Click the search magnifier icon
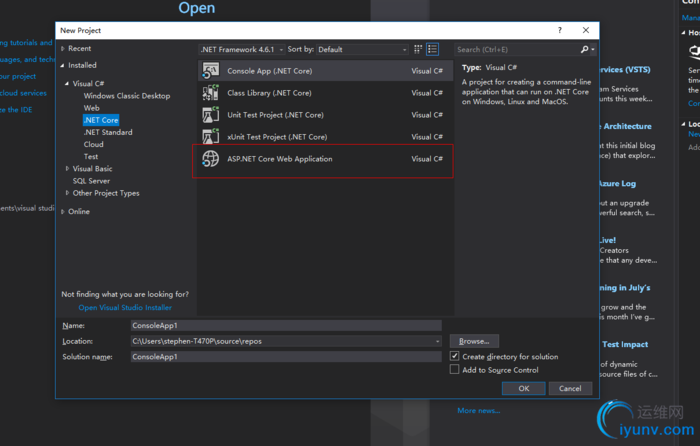Screen dimensions: 700x446 point(584,49)
